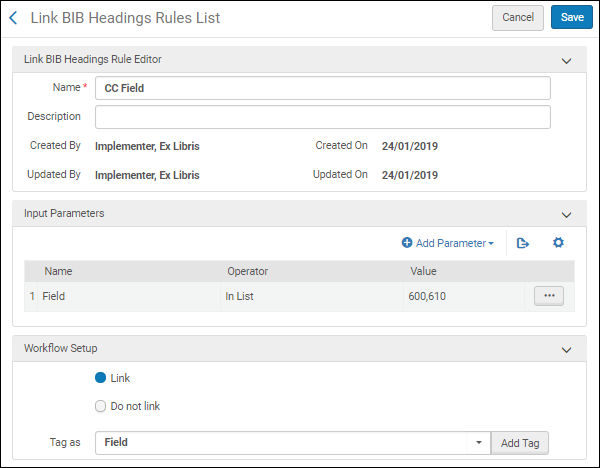Click the Operator column header
The width and height of the screenshot is (600, 468).
point(248,271)
